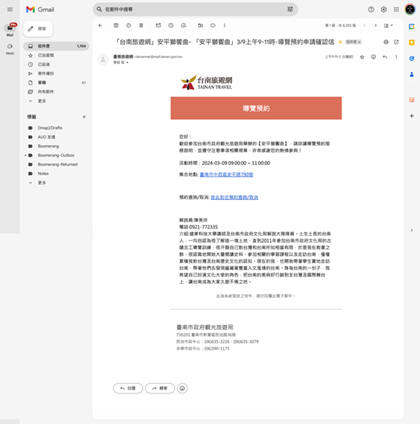Go back to inbox with the back arrow
420x424 pixels.
pyautogui.click(x=100, y=25)
